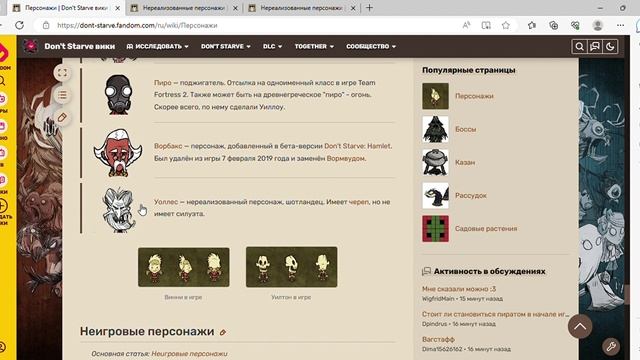Open the Казан popular page
Viewport: 640px width, 360px height.
point(465,162)
